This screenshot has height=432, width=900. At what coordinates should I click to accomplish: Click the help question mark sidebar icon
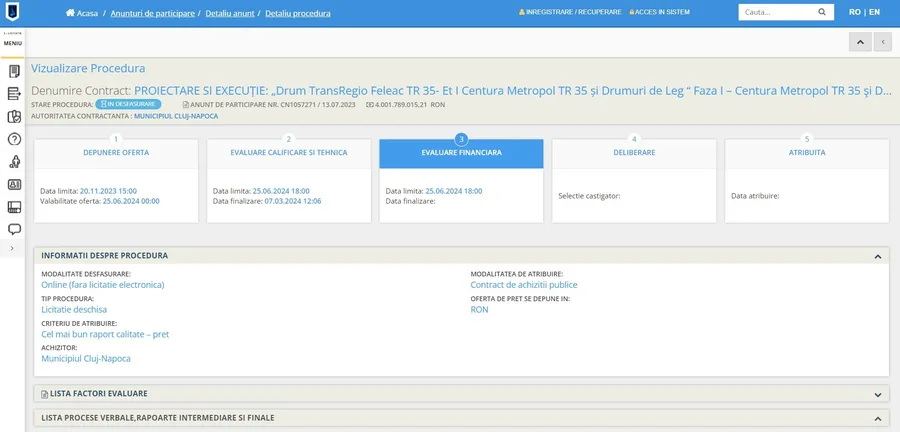(14, 140)
